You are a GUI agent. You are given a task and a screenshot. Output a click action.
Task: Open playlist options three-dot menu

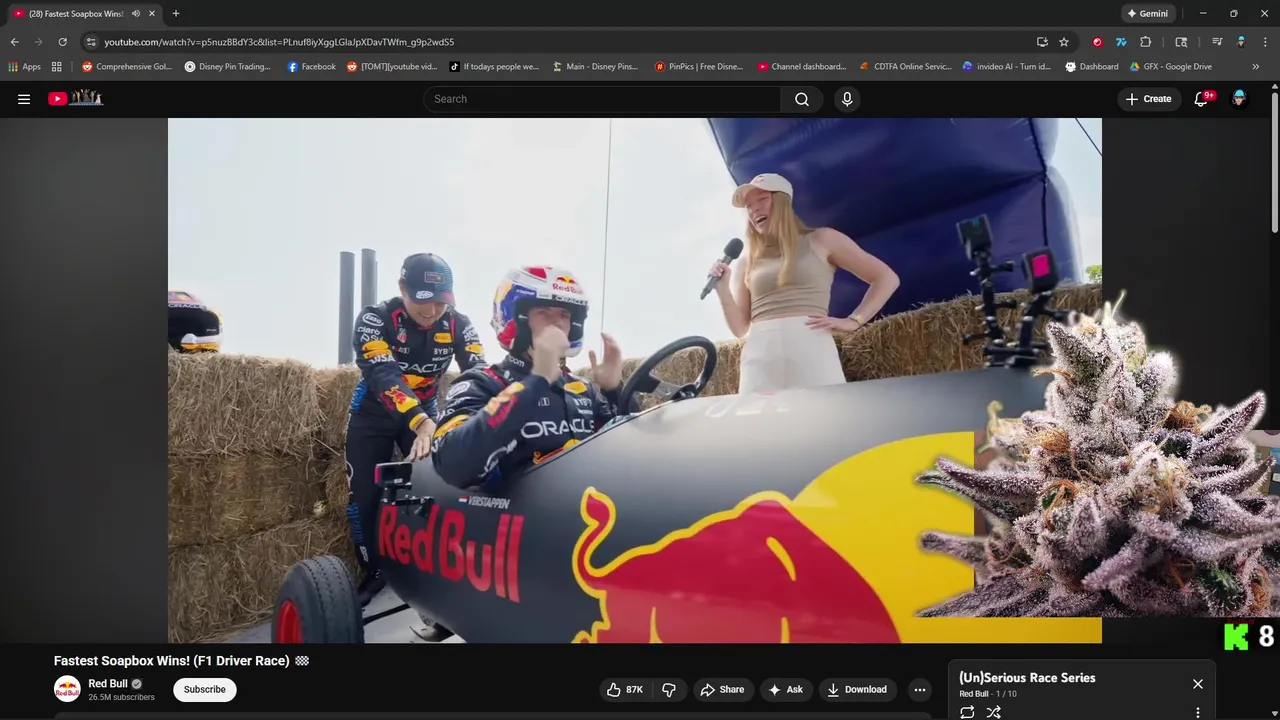[x=1198, y=713]
